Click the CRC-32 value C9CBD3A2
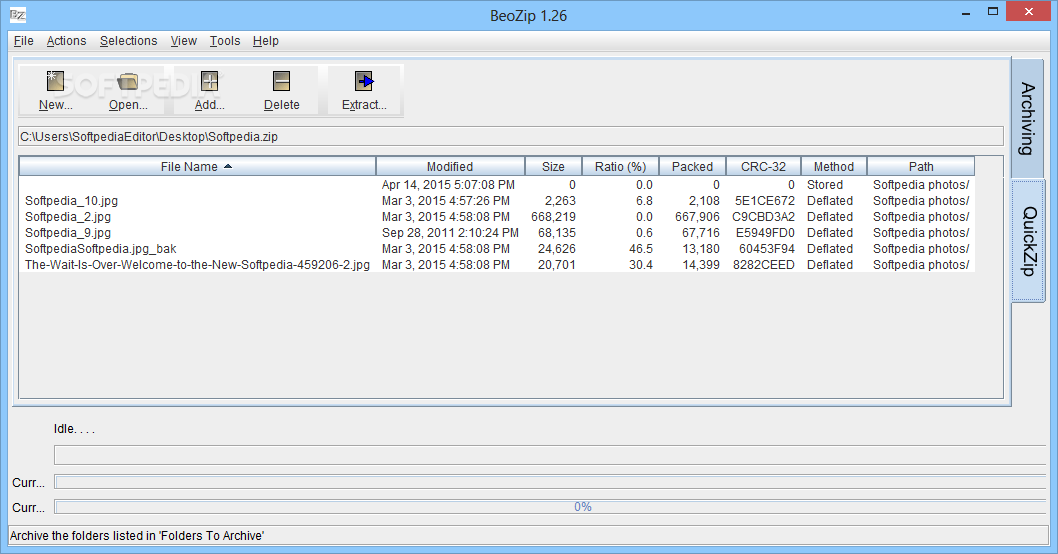 click(763, 217)
